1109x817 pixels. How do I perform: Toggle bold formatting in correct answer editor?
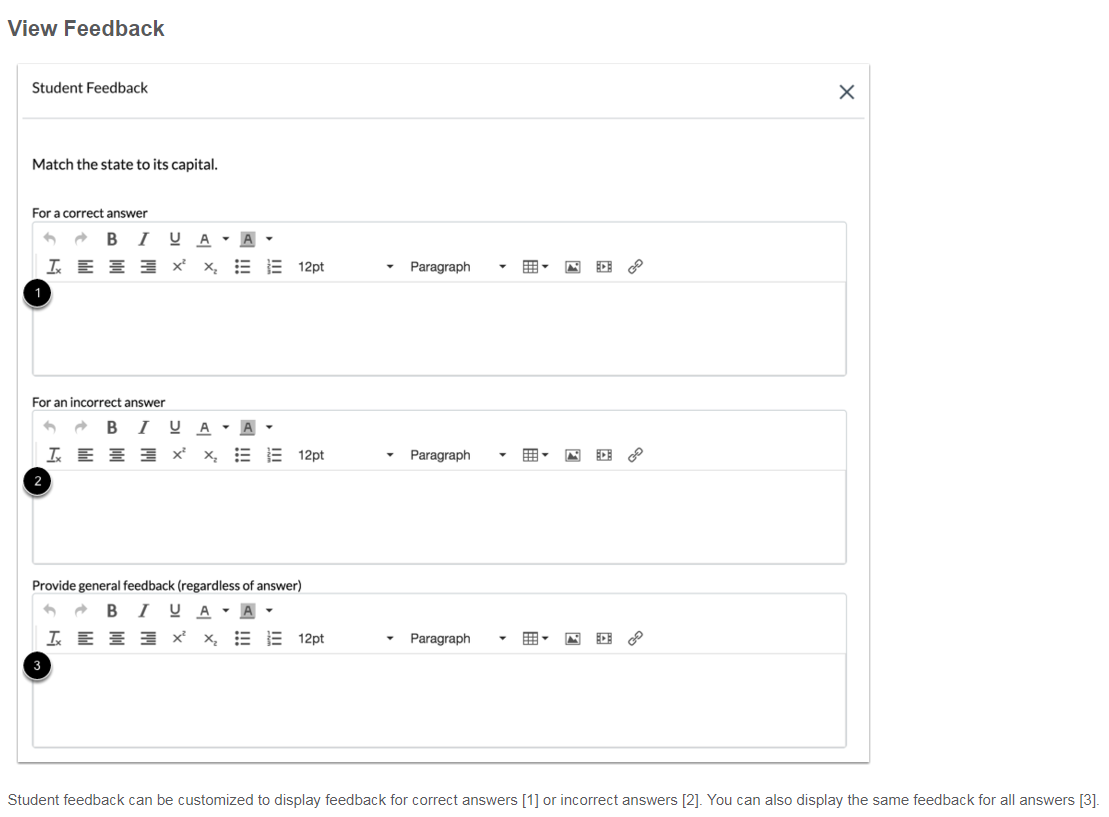tap(111, 238)
